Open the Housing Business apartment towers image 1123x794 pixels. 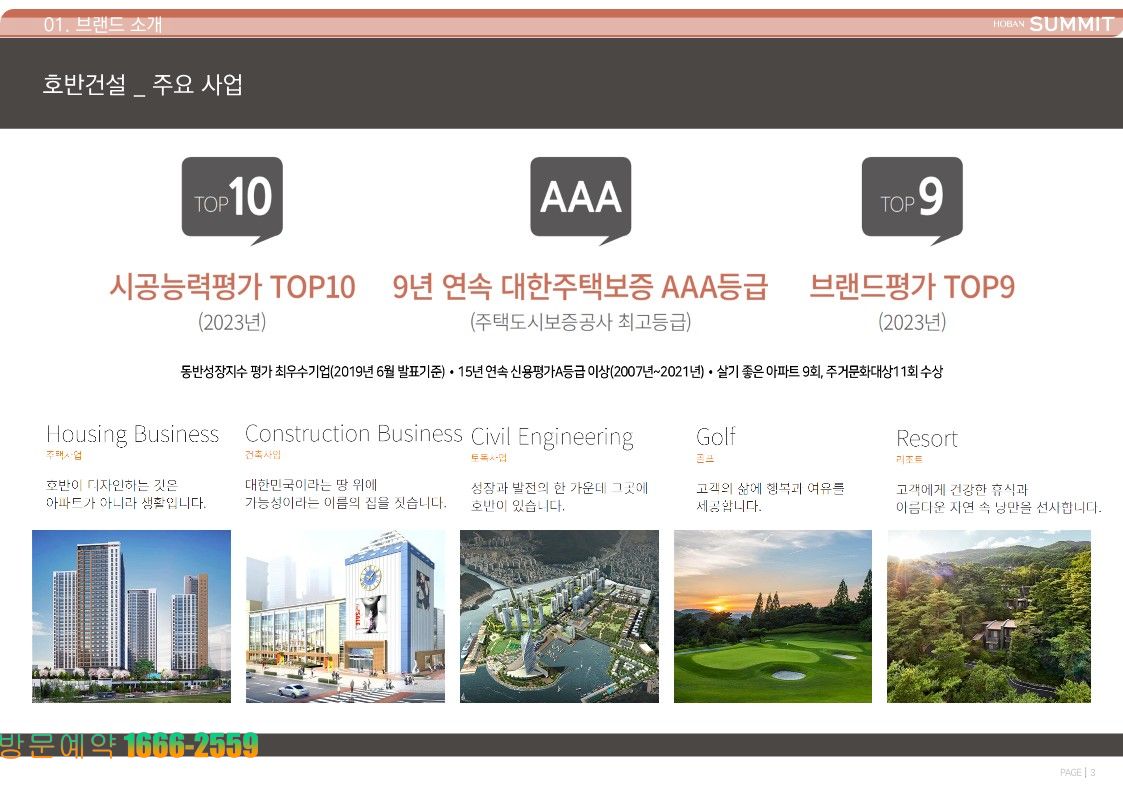point(132,616)
